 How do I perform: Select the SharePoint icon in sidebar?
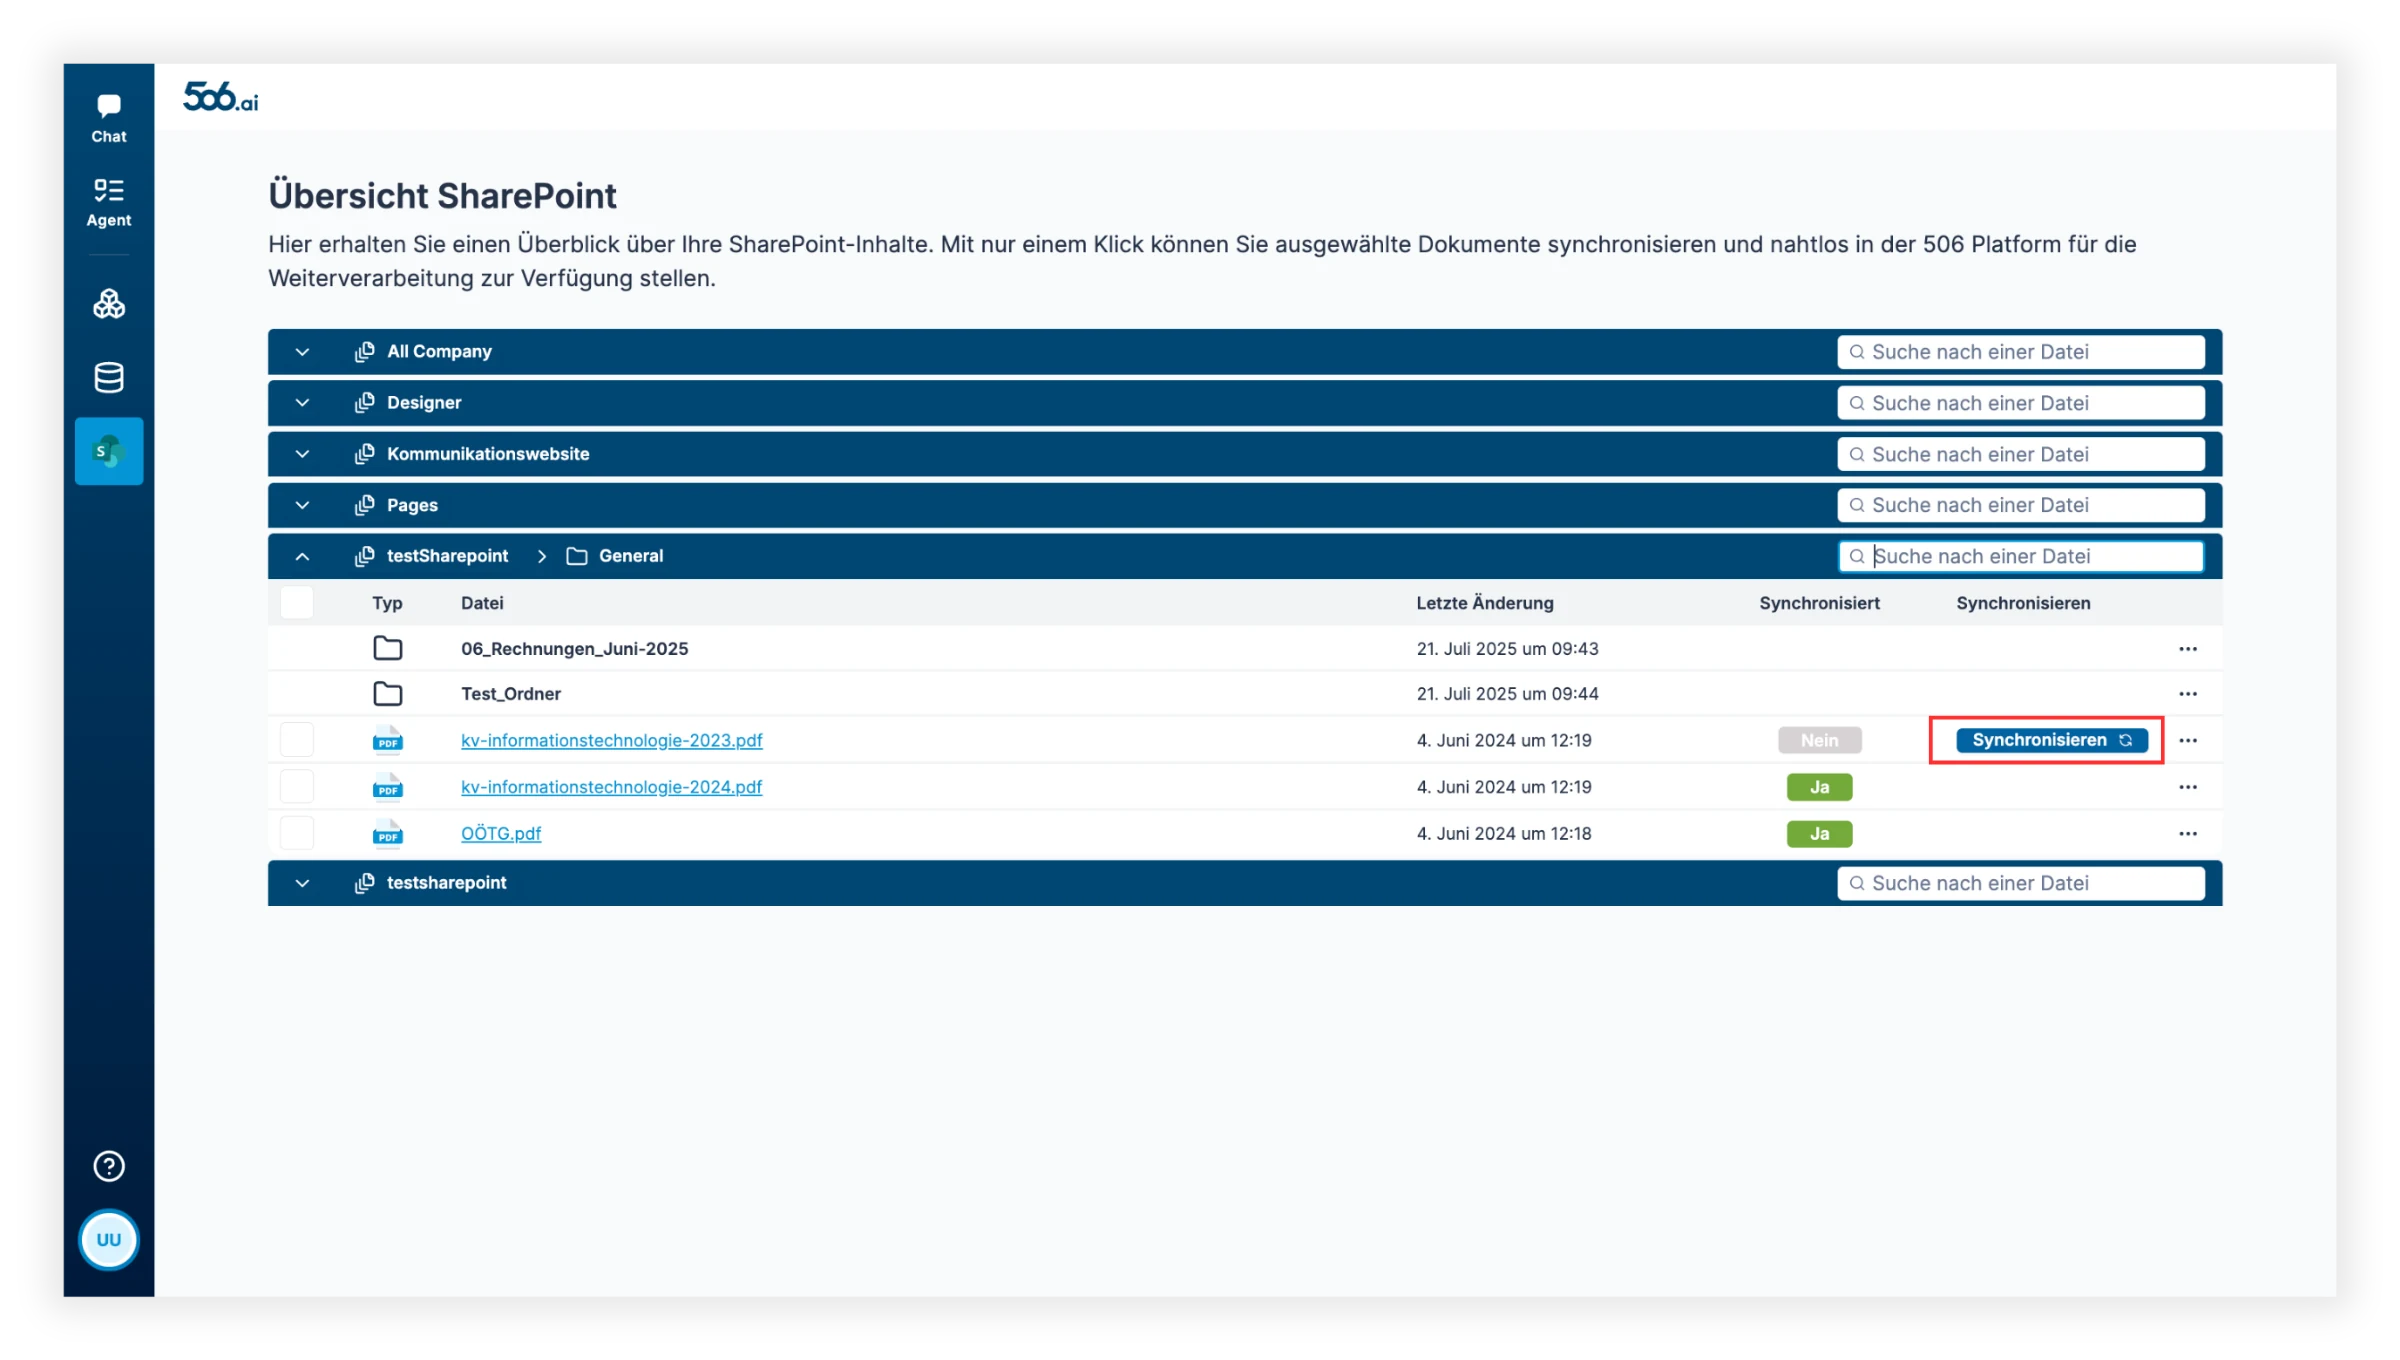pos(109,451)
